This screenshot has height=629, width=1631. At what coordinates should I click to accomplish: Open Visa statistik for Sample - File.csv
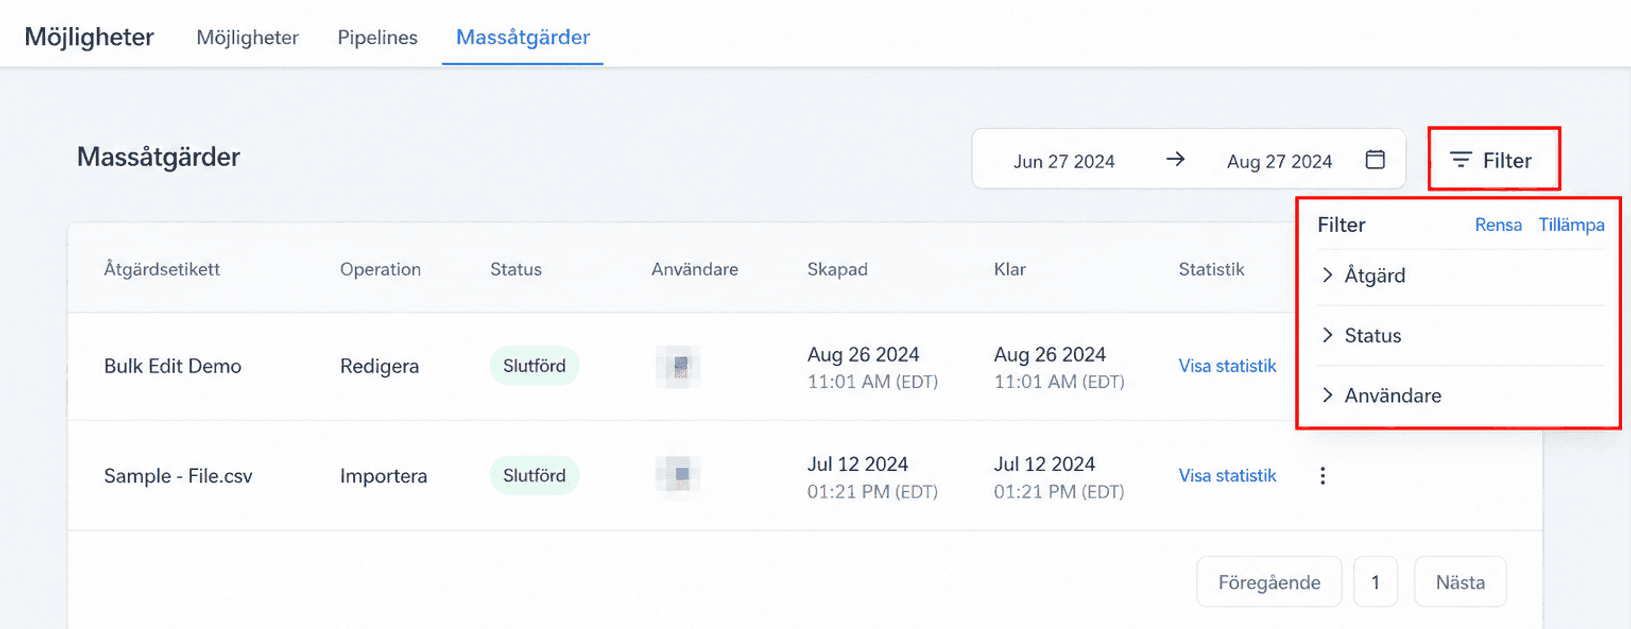click(x=1227, y=476)
